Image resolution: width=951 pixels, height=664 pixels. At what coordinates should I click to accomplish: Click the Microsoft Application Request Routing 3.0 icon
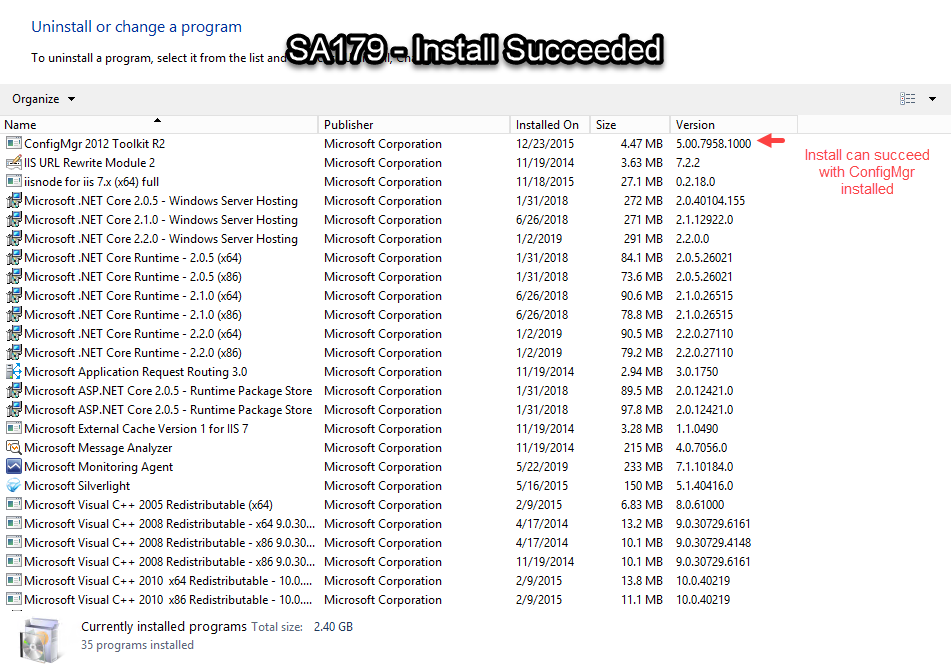[11, 371]
